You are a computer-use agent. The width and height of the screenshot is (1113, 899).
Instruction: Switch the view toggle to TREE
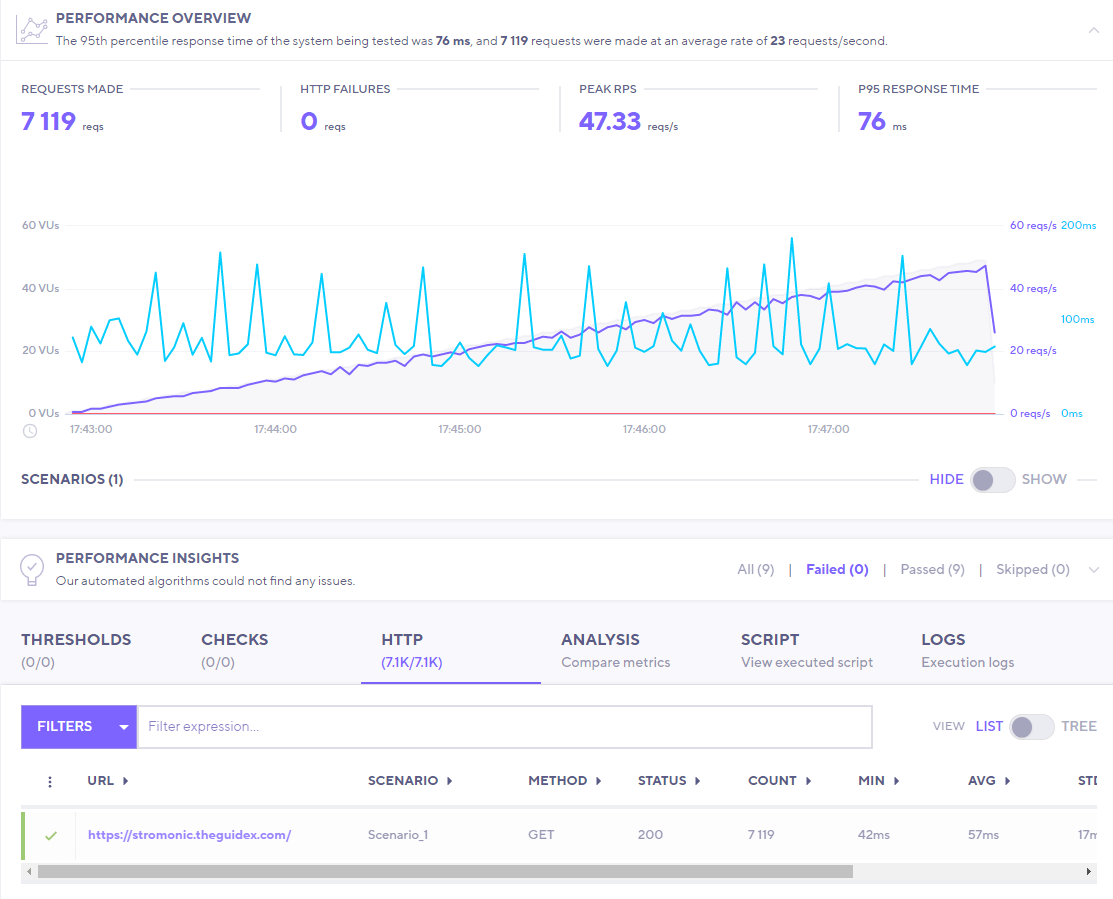(x=1031, y=727)
